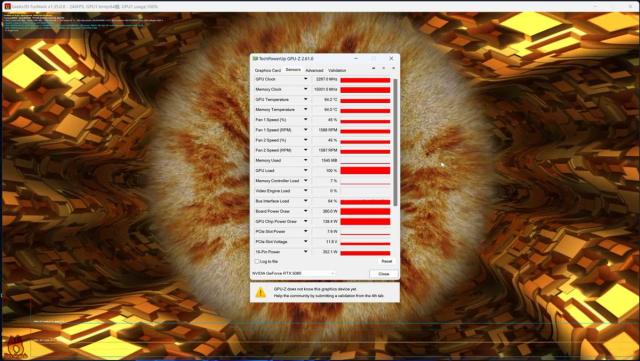Click the Reset button
The image size is (640, 361).
(386, 261)
